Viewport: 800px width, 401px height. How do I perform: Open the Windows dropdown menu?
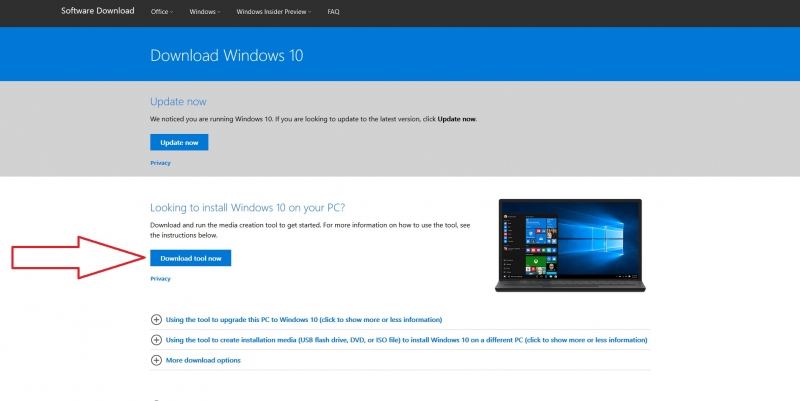pyautogui.click(x=205, y=11)
